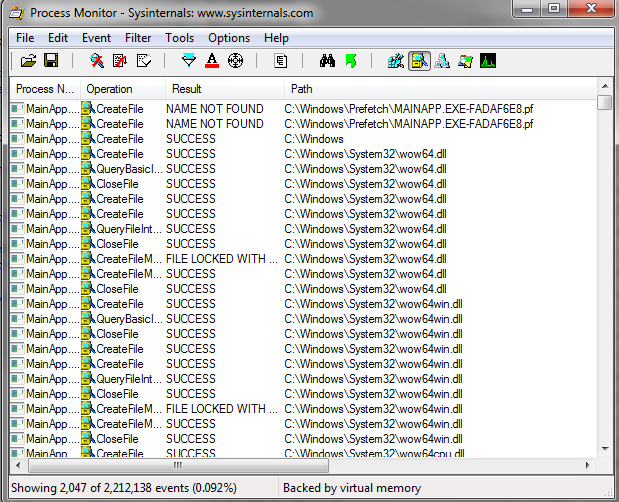Open the Filter funnel icon
Viewport: 619px width, 502px height.
pos(189,61)
